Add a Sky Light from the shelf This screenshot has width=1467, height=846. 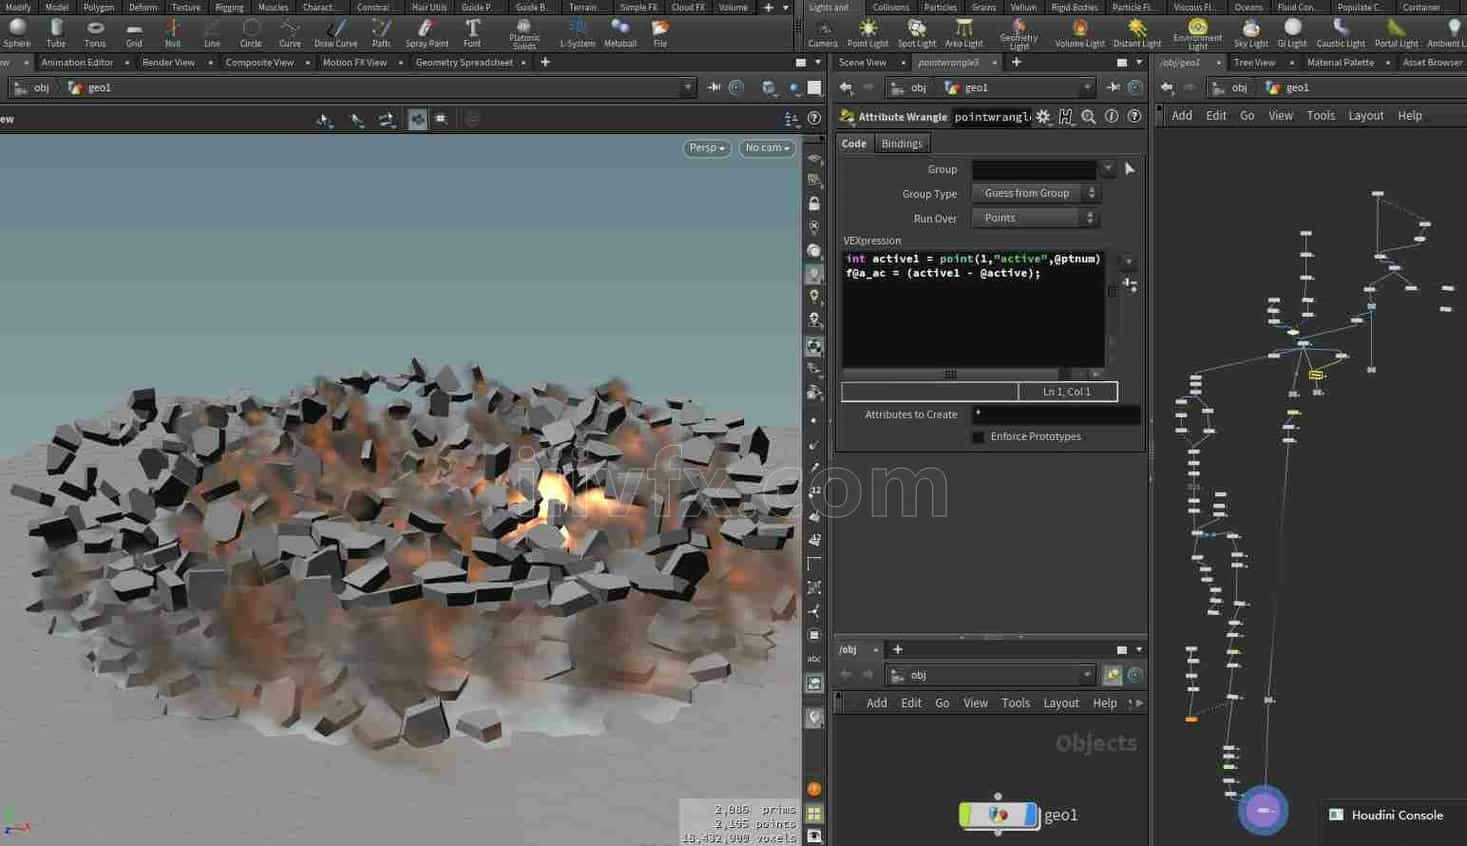coord(1251,33)
